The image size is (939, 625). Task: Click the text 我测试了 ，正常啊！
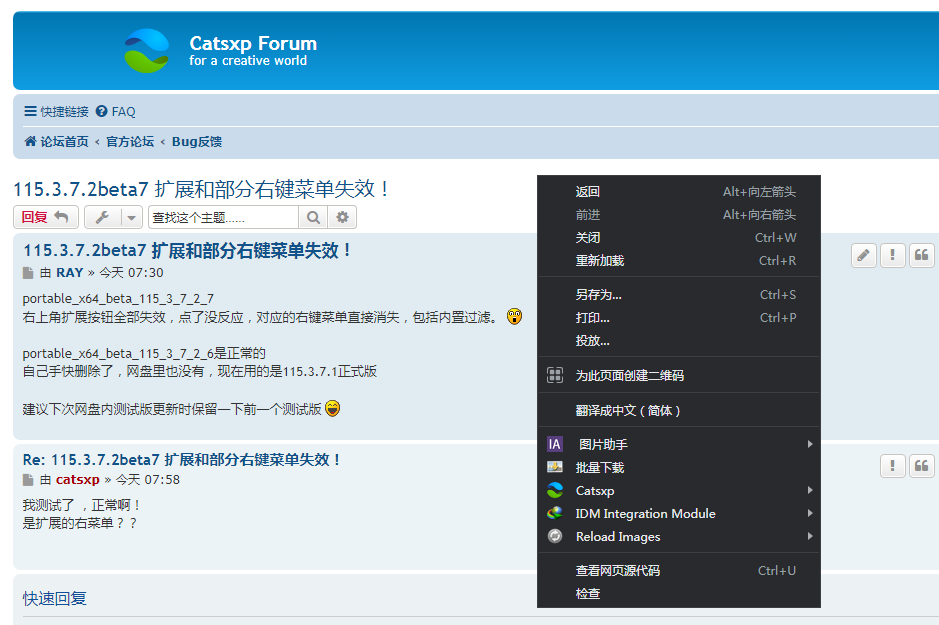(81, 505)
